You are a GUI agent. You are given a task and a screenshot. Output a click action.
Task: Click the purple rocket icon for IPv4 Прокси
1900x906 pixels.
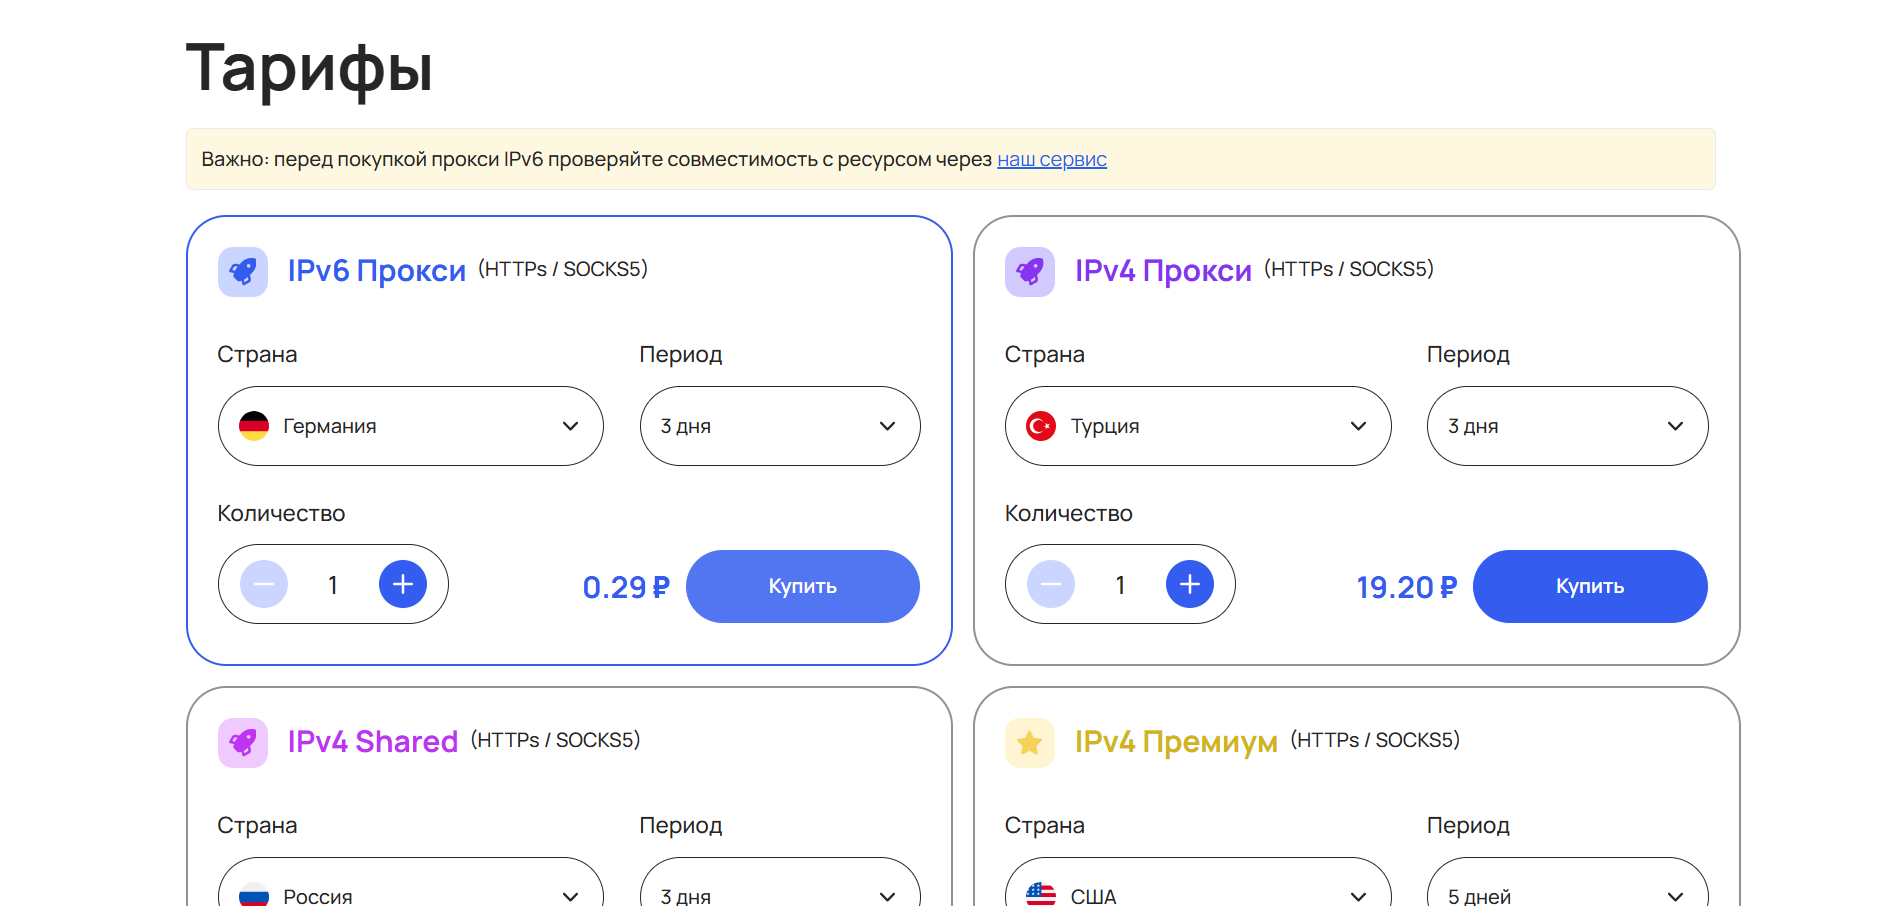1030,272
